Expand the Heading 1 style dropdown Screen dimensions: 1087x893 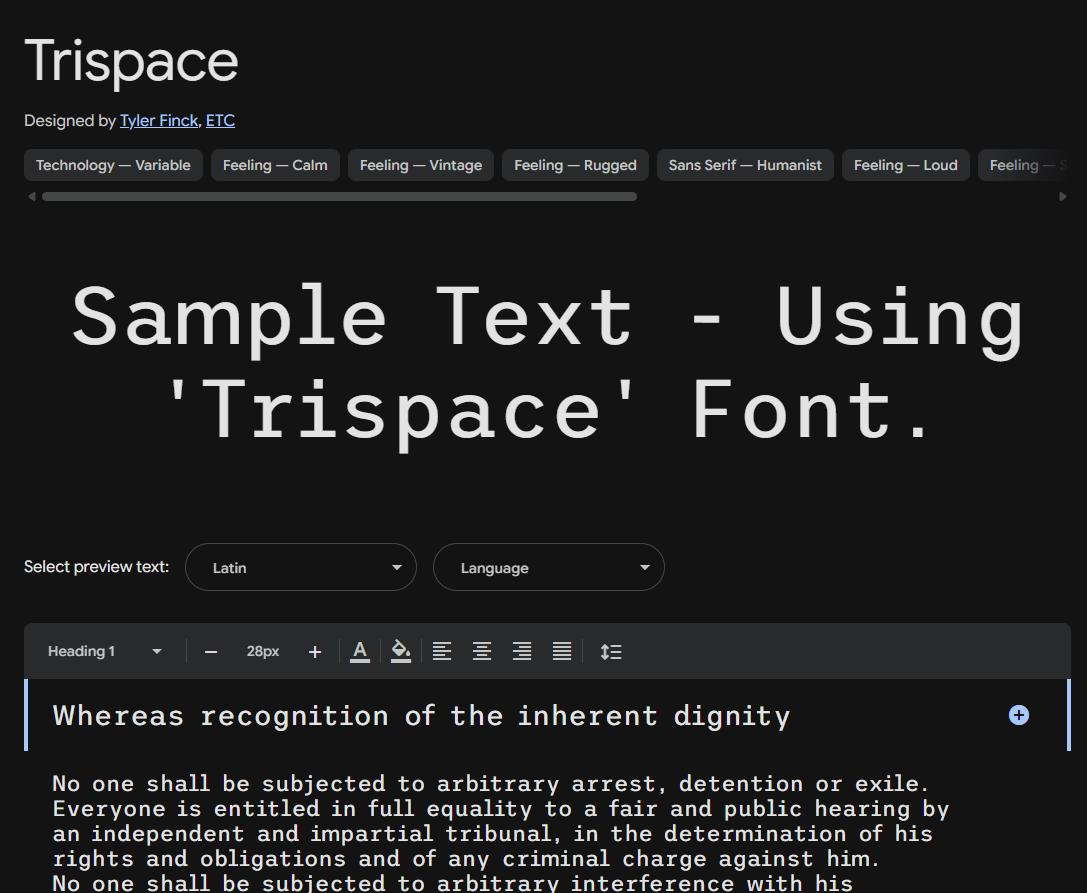click(x=105, y=651)
